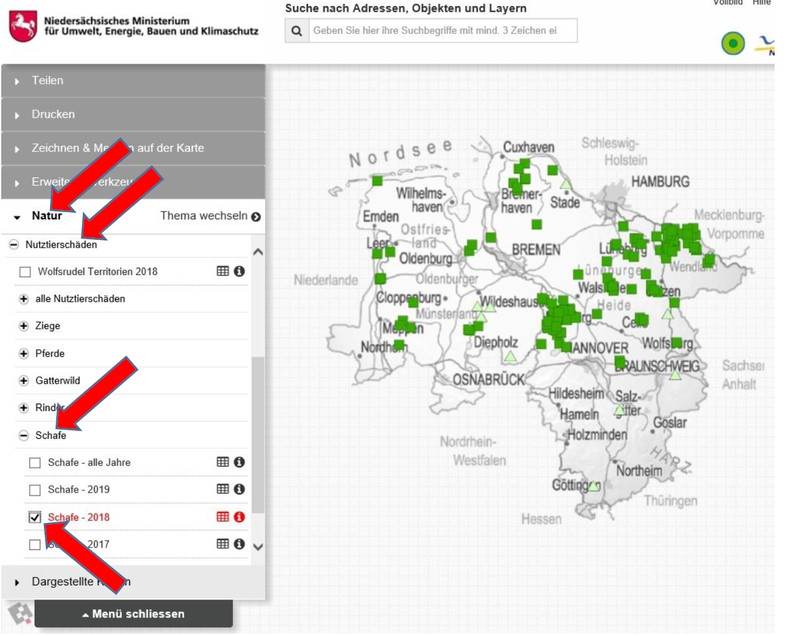Open the Teilen panel
800x636 pixels.
[x=132, y=80]
